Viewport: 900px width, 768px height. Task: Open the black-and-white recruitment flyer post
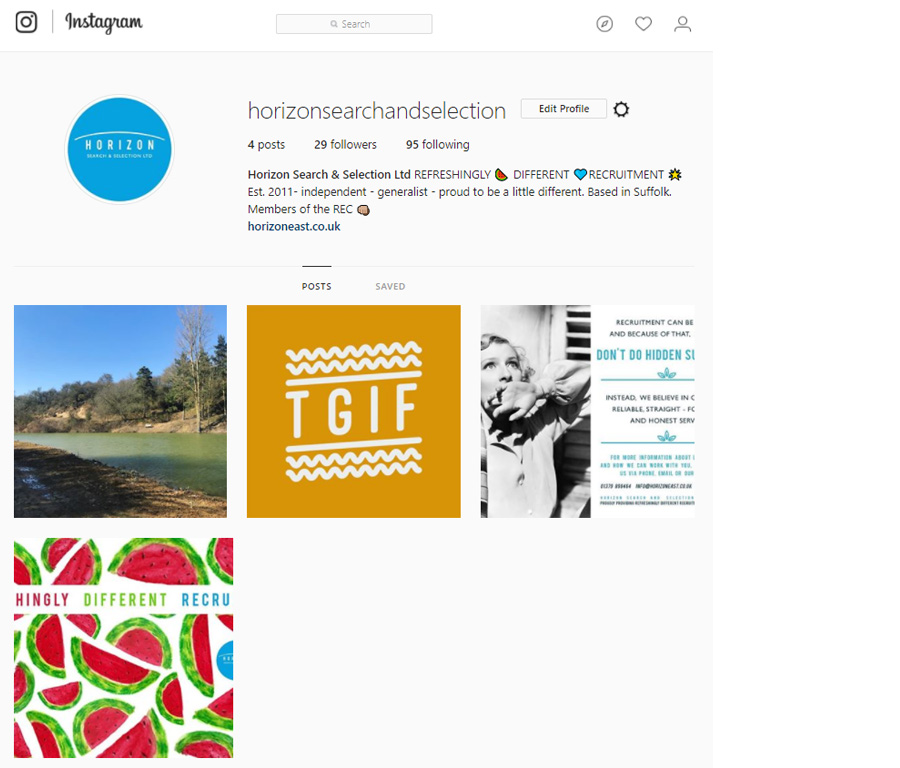click(x=587, y=412)
